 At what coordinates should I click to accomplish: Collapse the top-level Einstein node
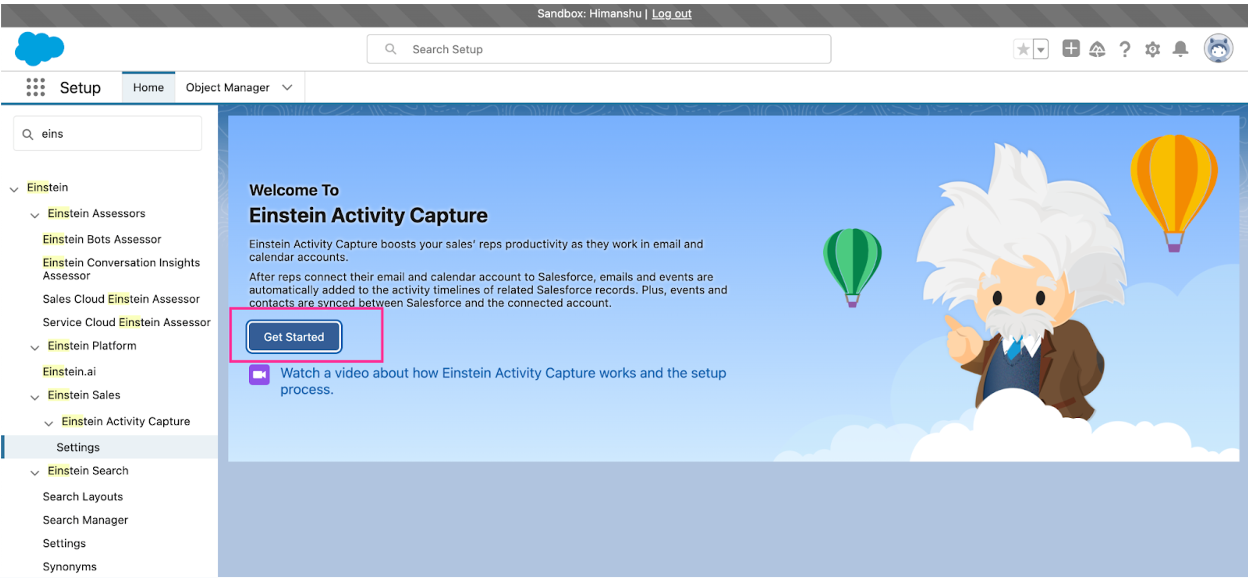pos(14,188)
